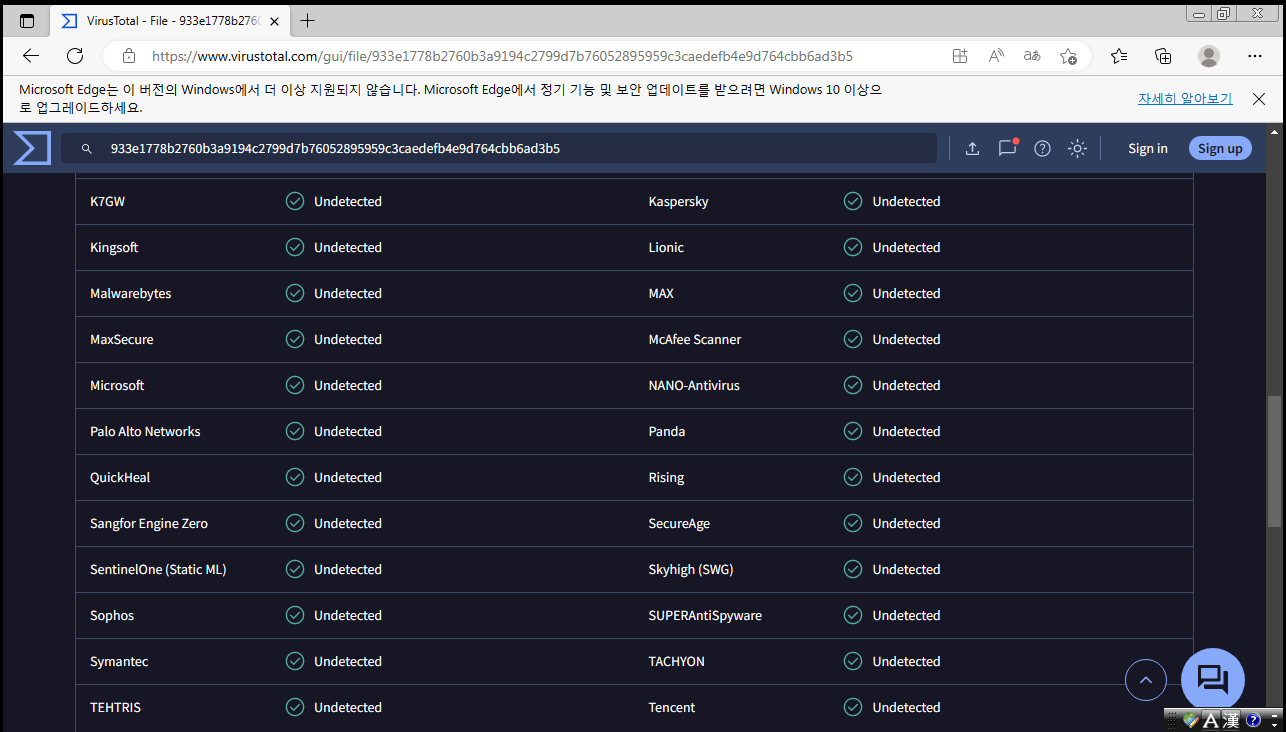Open the chat bubble button
1286x732 pixels.
coord(1213,681)
